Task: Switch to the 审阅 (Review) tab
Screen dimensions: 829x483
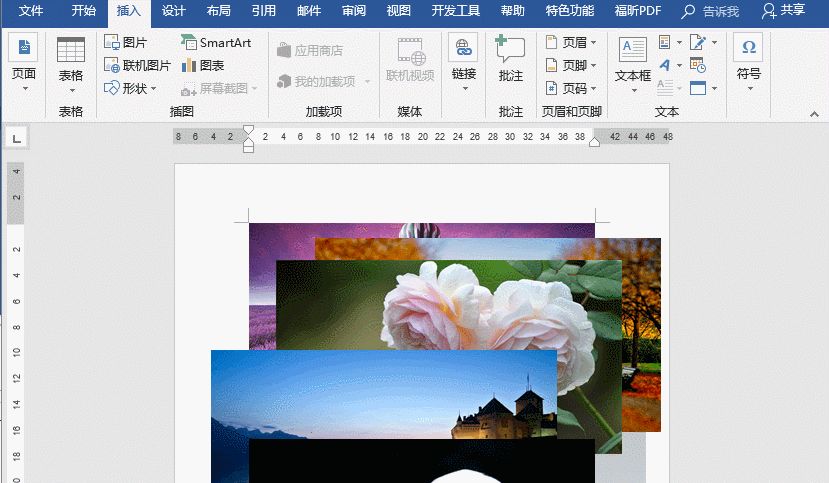Action: (x=354, y=11)
